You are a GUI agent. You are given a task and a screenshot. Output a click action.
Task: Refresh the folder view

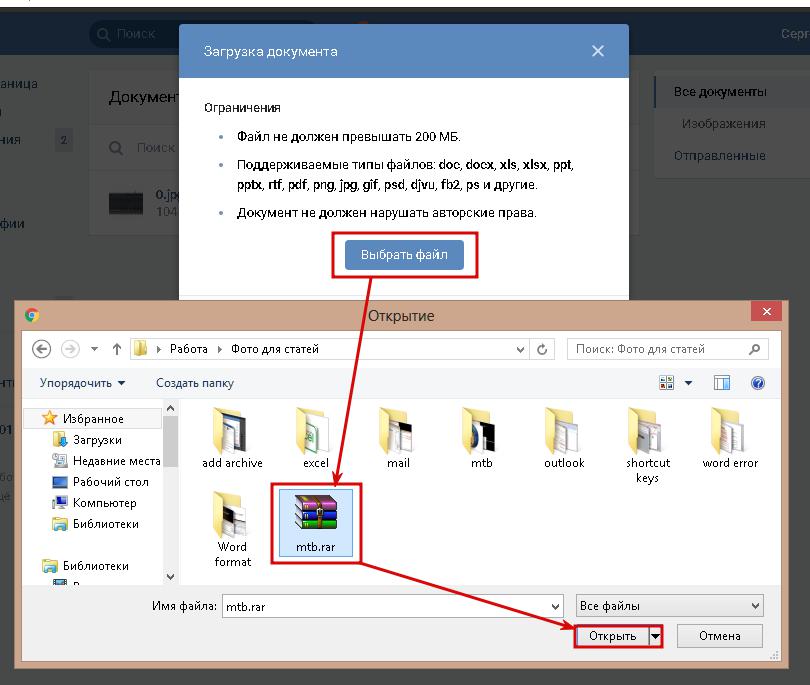click(x=542, y=350)
